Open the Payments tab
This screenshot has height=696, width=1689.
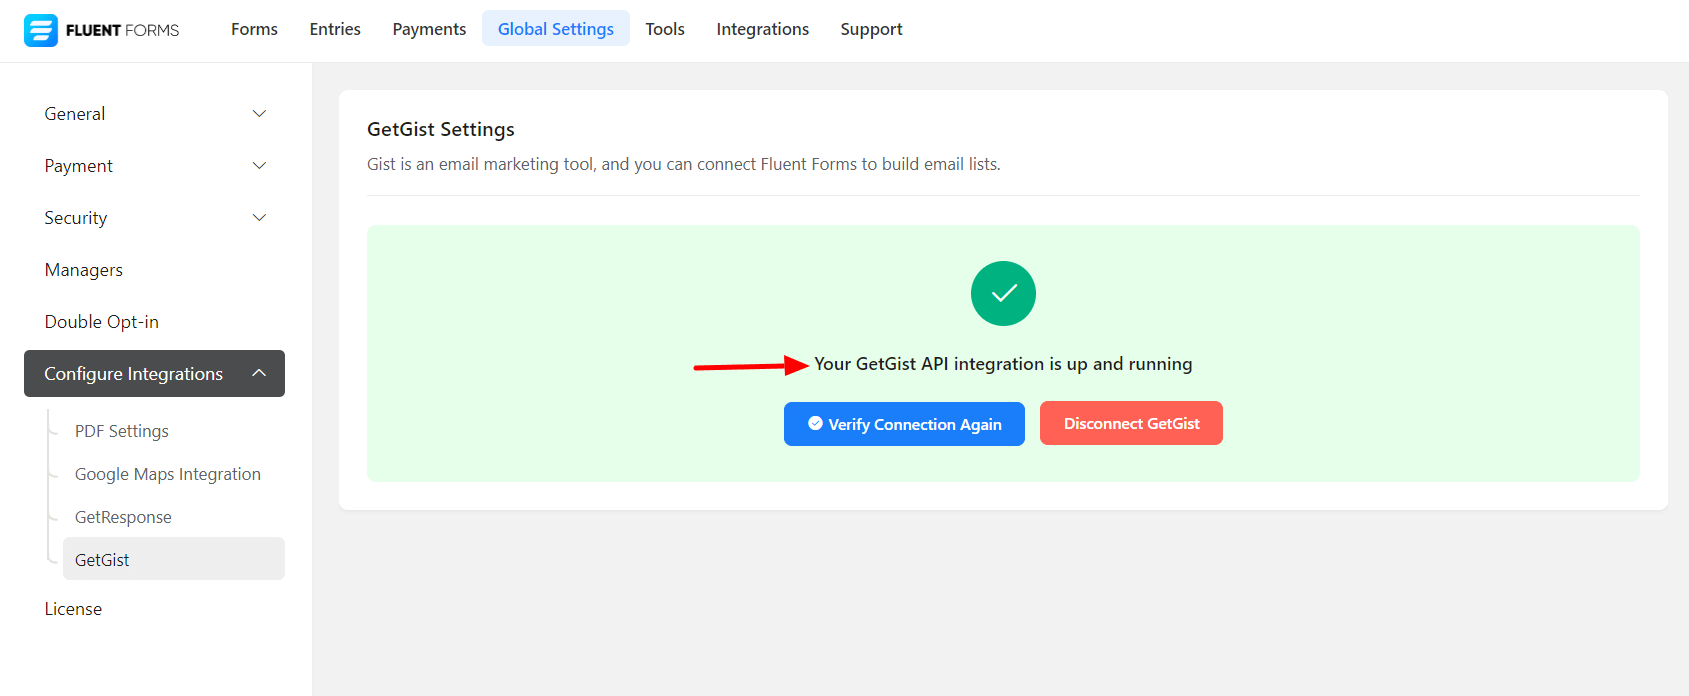[429, 29]
